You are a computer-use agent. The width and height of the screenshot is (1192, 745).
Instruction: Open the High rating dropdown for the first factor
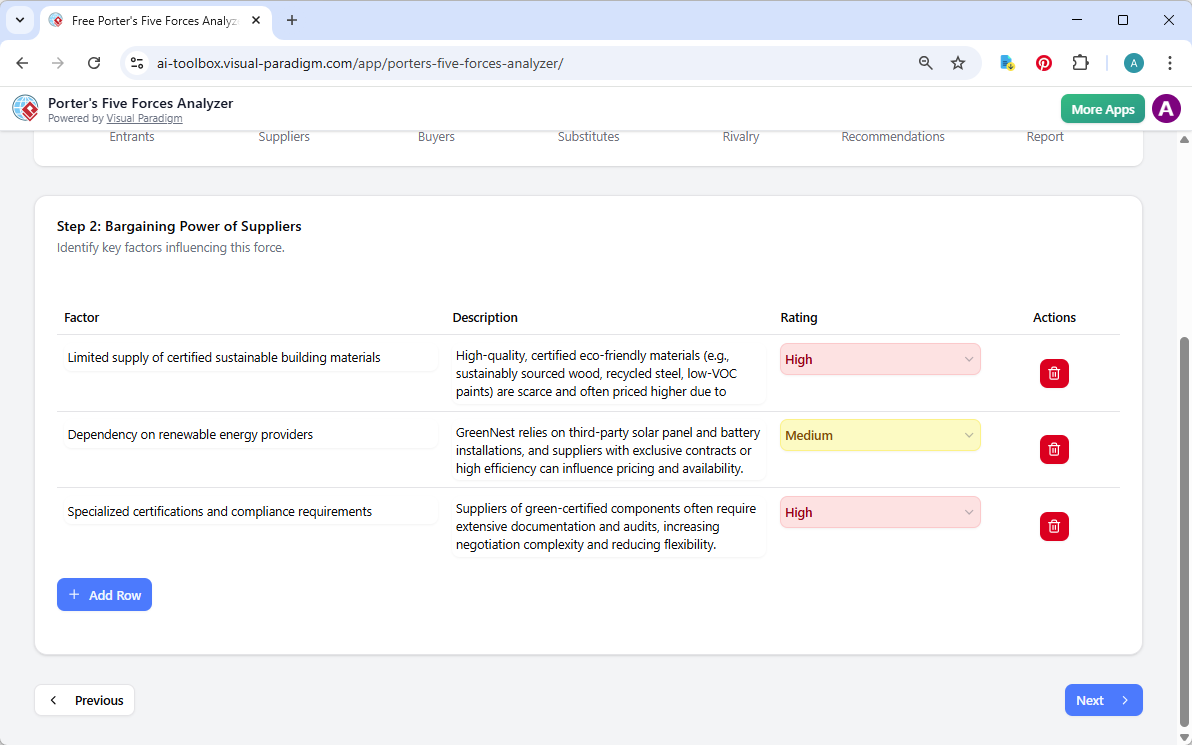click(x=880, y=359)
